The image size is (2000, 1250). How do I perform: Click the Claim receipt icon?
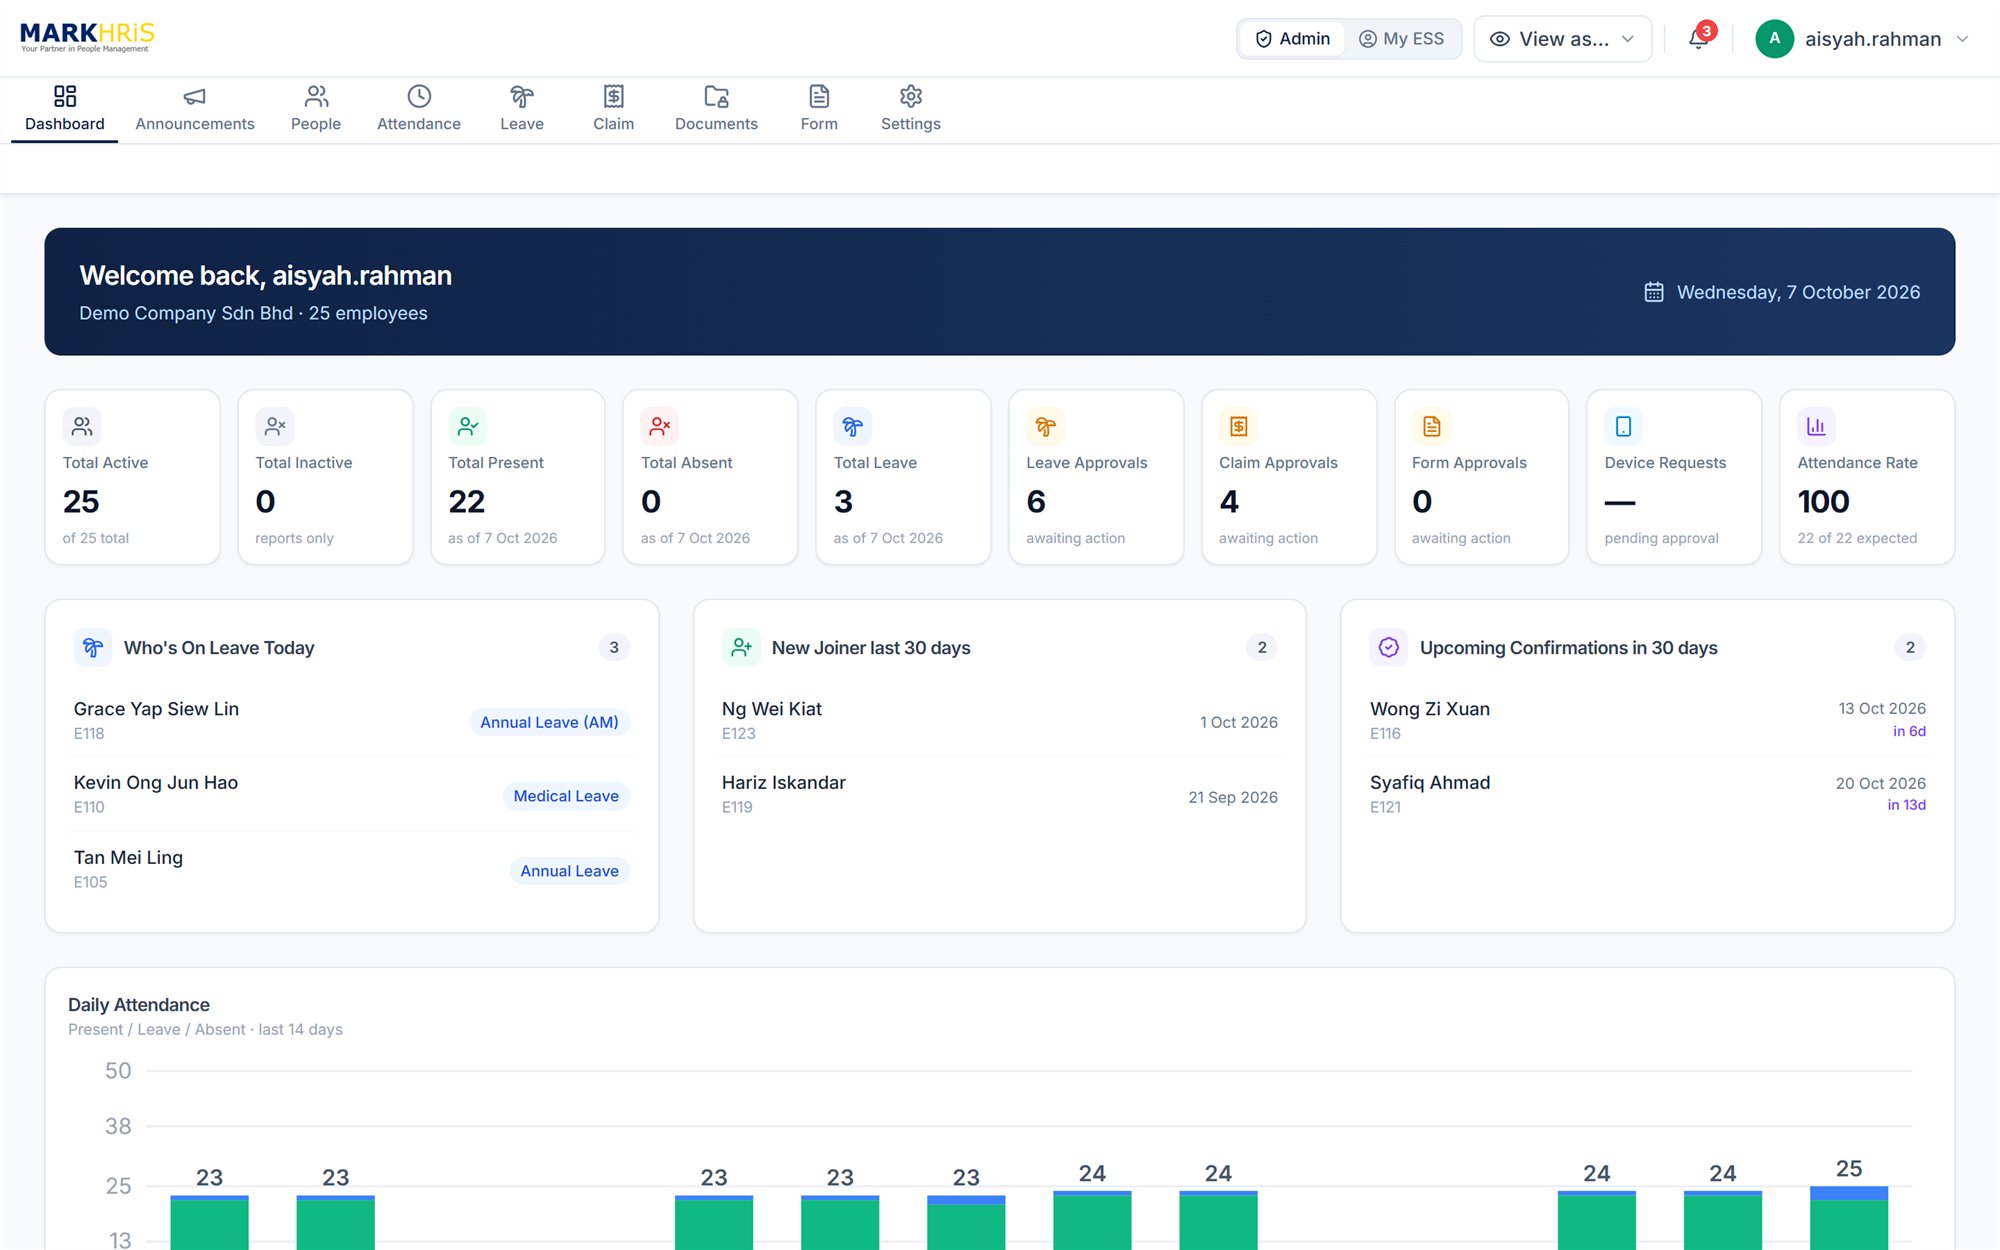(614, 96)
